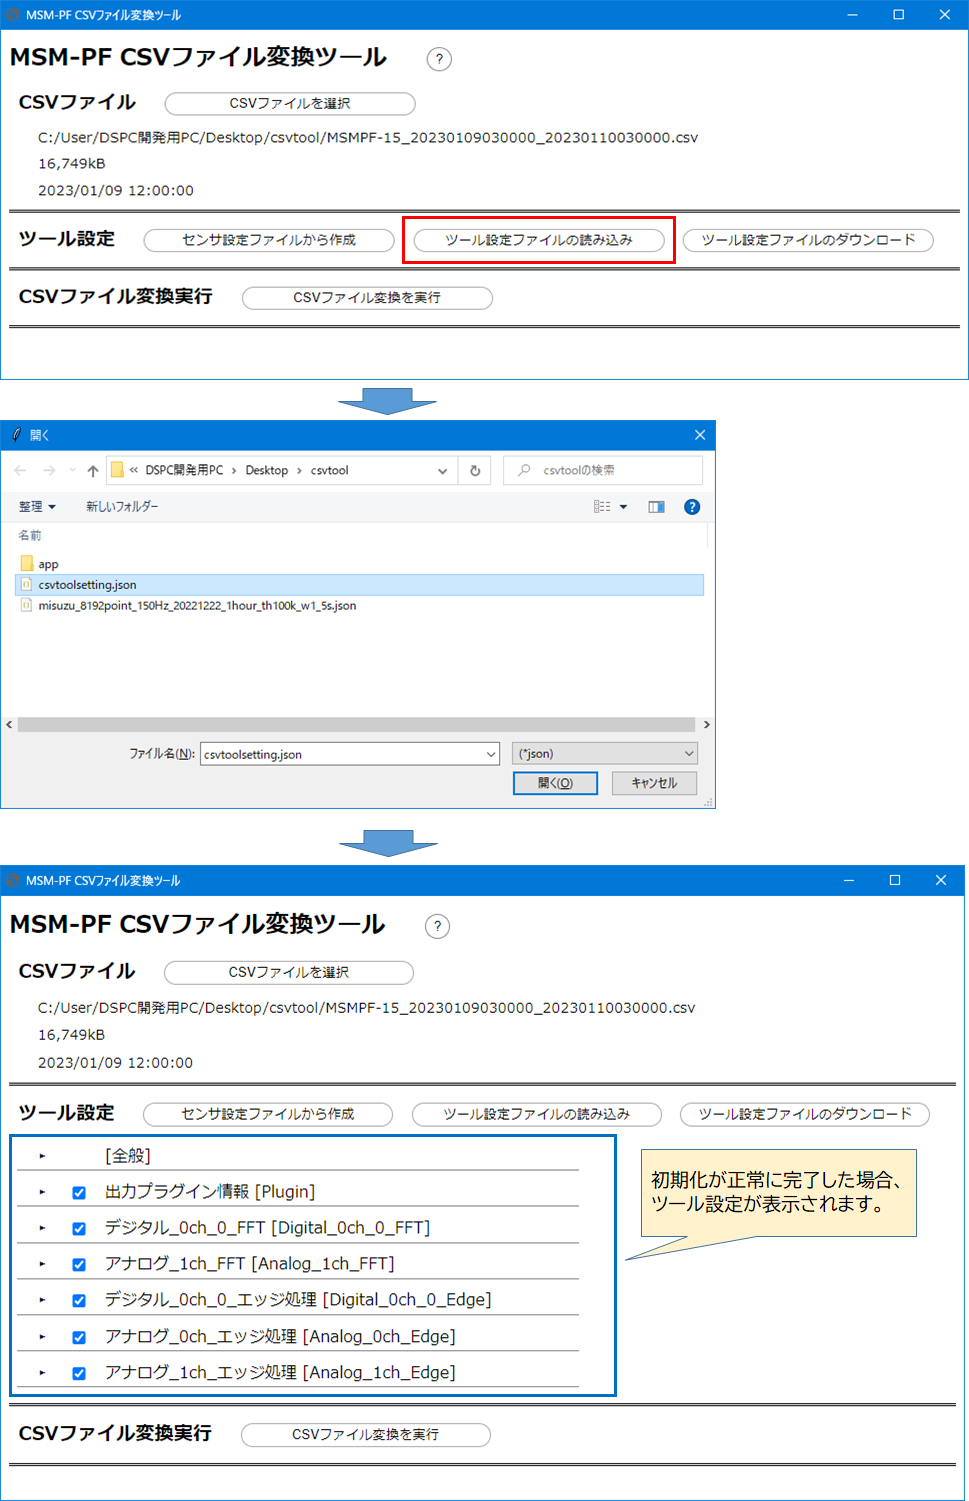Viewport: 969px width, 1501px height.
Task: Toggle Analog_0ch_Edge checkbox
Action: 79,1337
